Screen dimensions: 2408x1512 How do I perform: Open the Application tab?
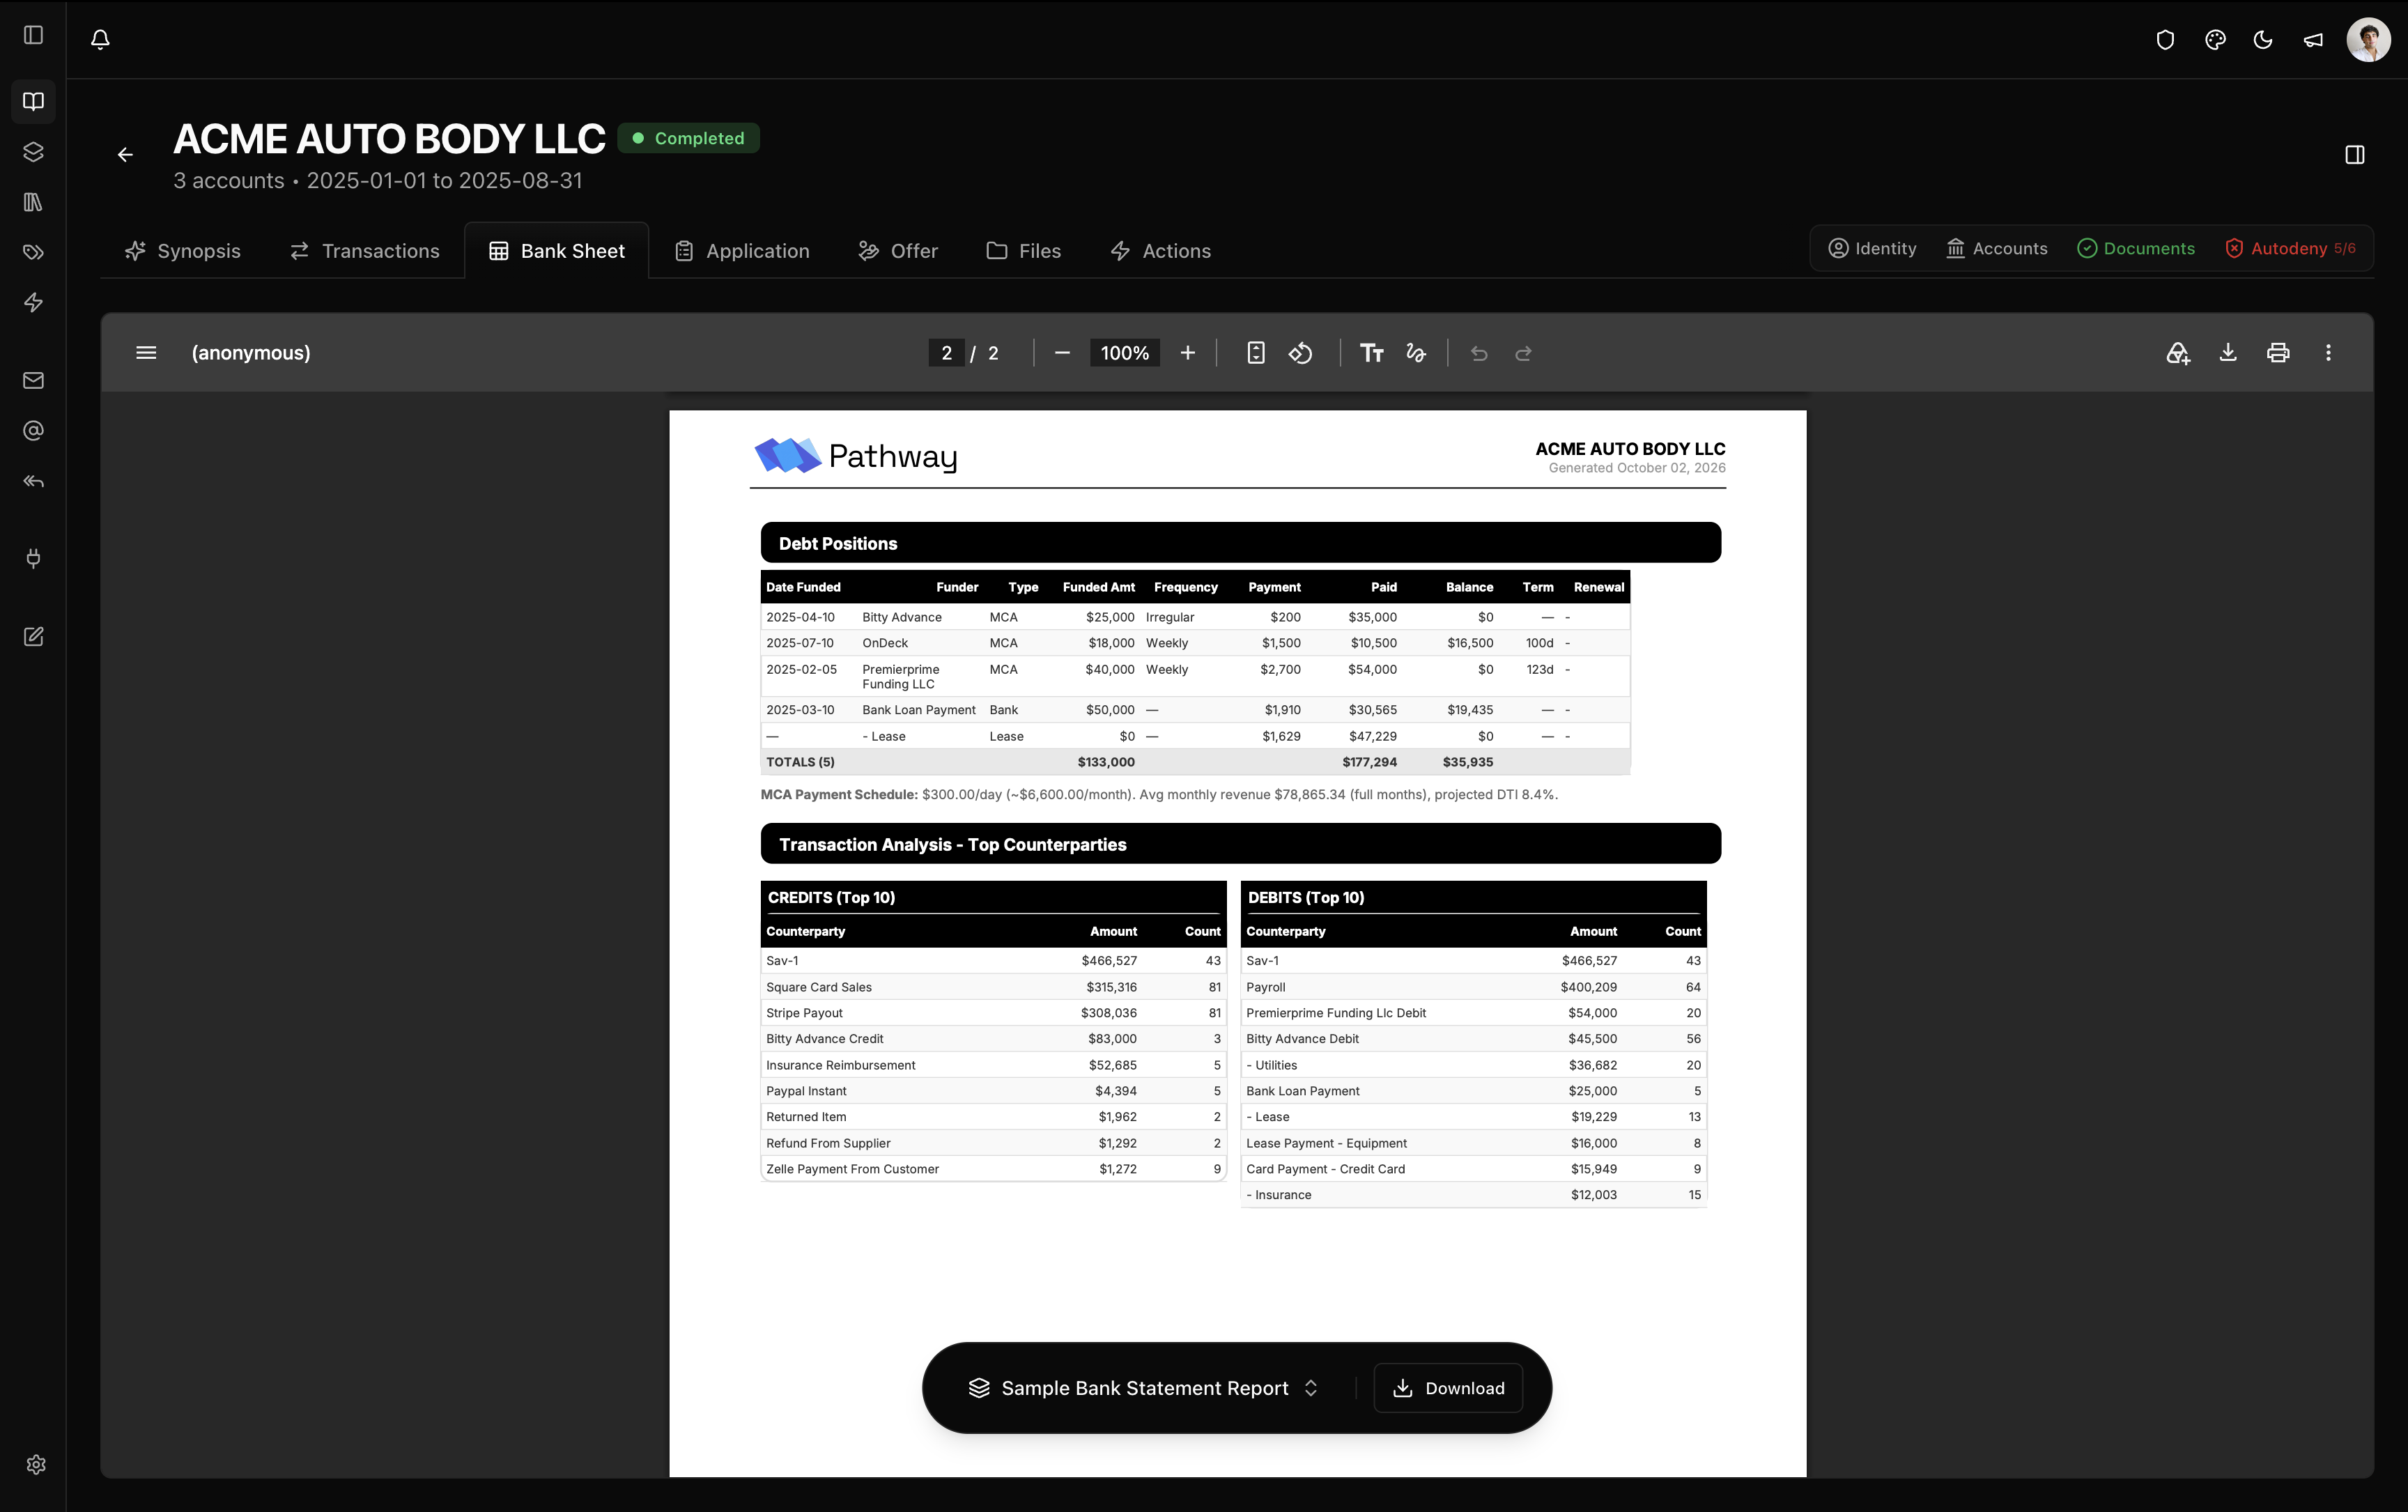[741, 251]
